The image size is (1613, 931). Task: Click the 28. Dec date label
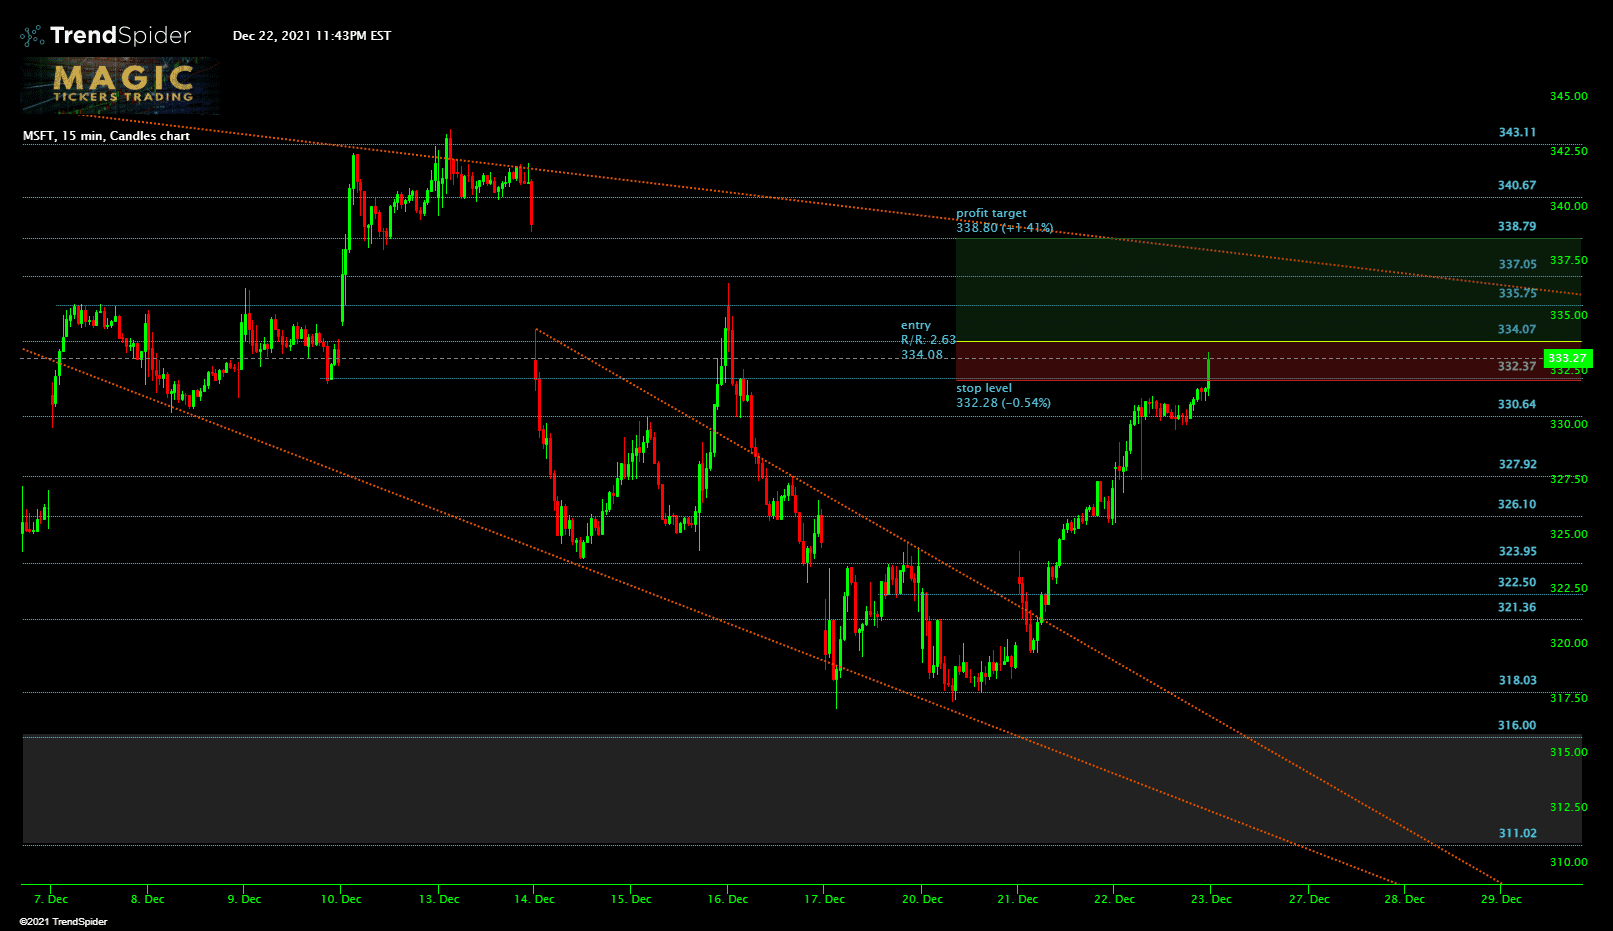tap(1404, 899)
